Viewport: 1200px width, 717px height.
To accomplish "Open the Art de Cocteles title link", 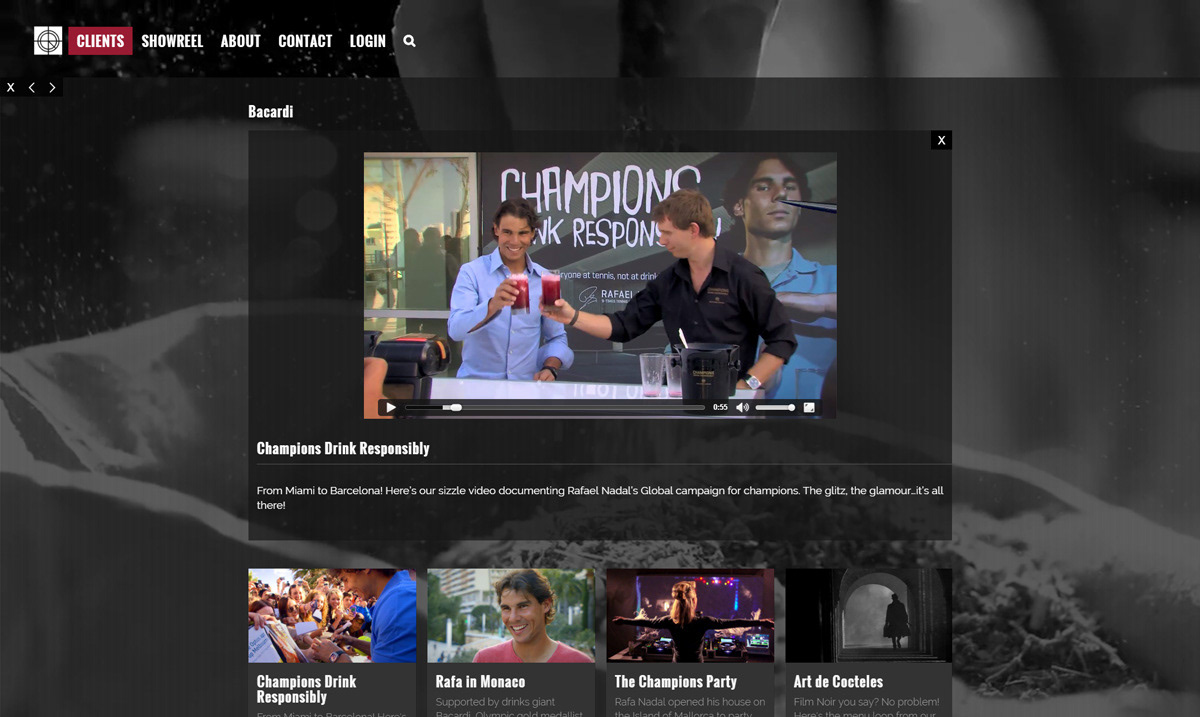I will click(838, 682).
